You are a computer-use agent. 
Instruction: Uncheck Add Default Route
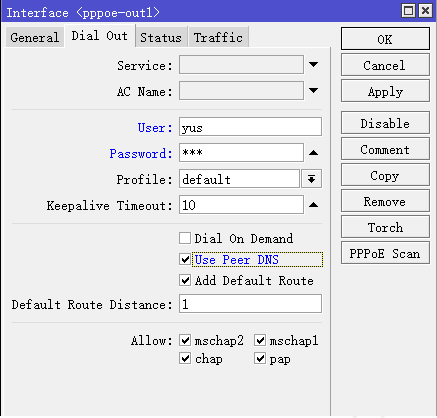(x=185, y=280)
